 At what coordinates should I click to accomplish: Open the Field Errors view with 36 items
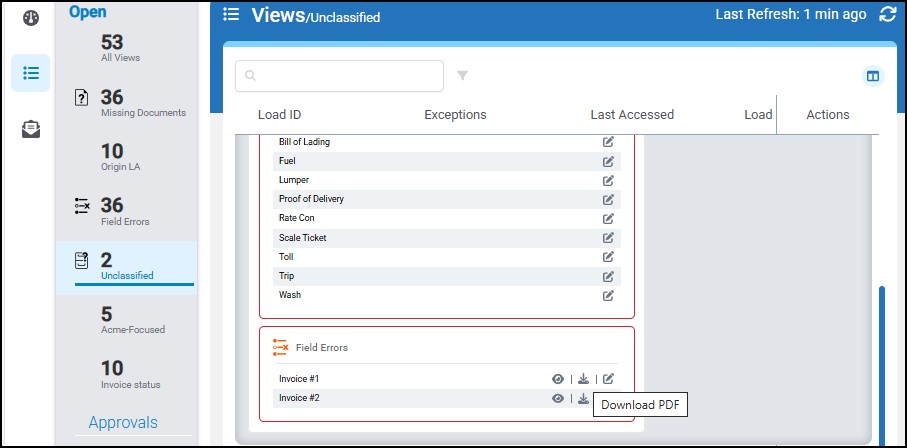(125, 211)
